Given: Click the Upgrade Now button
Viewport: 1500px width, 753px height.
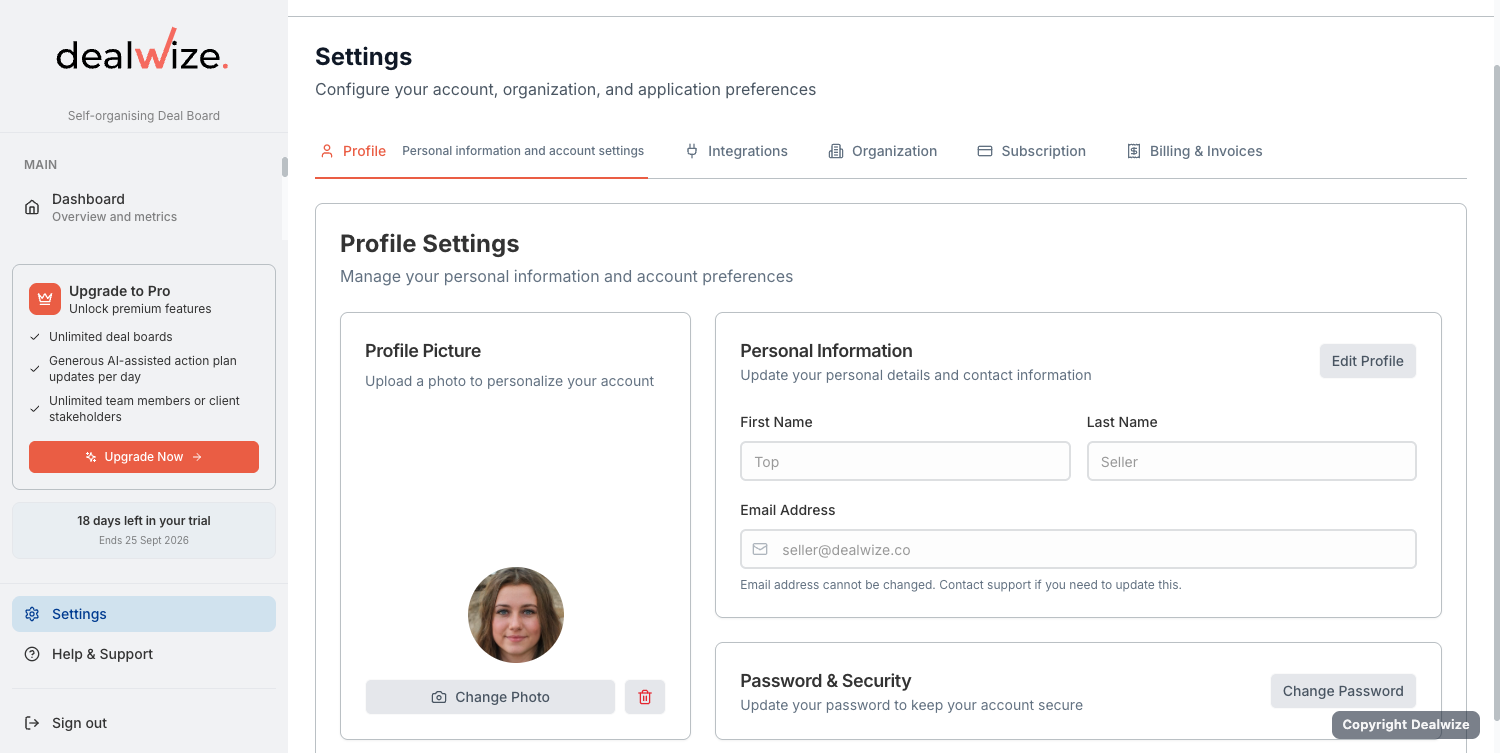Looking at the screenshot, I should point(144,457).
